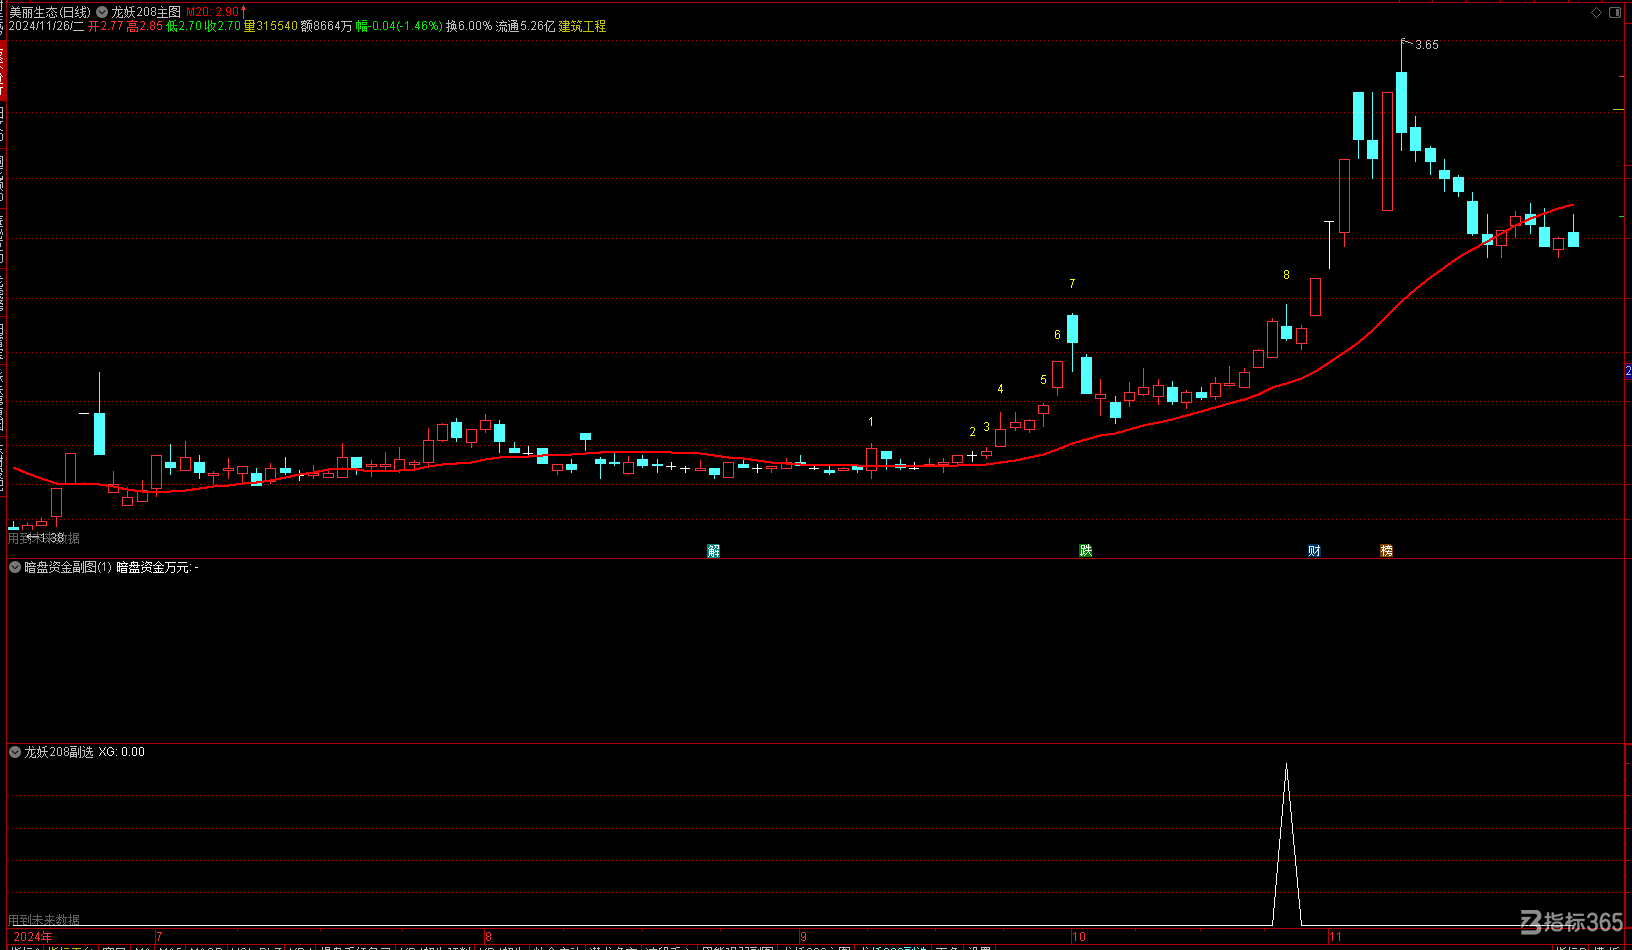Click the 暗盘资金副图(1) sub-chart title

[68, 567]
